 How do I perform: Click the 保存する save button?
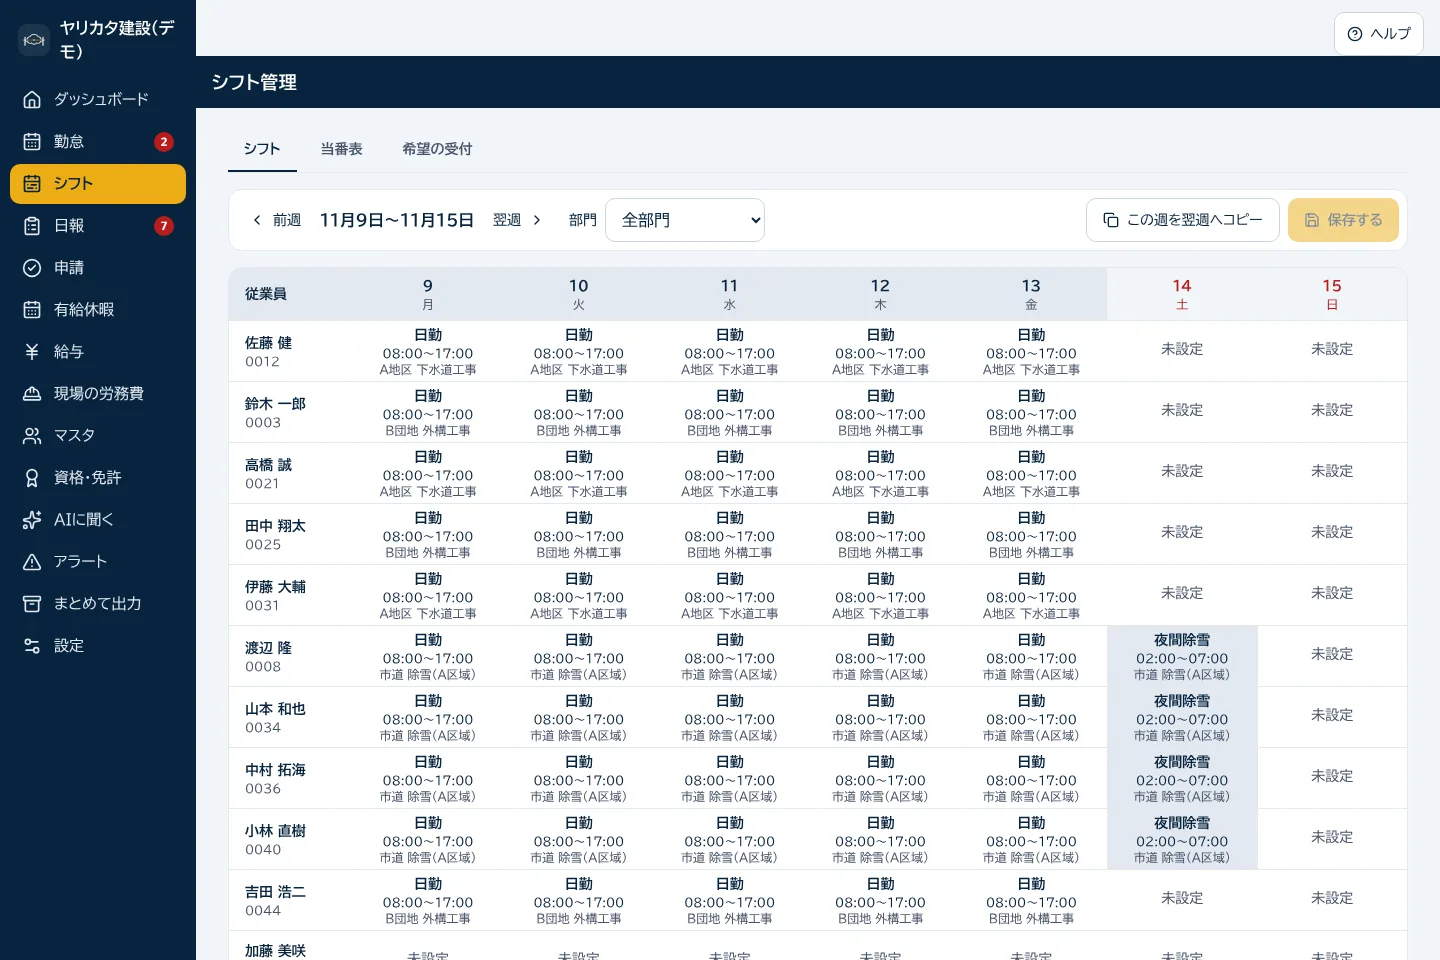[1343, 220]
